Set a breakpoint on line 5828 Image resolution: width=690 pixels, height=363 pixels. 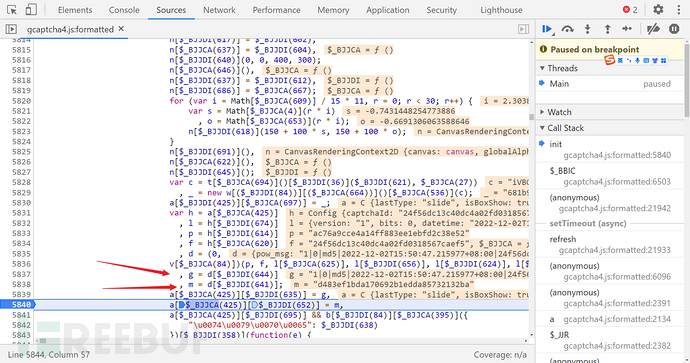pos(21,182)
